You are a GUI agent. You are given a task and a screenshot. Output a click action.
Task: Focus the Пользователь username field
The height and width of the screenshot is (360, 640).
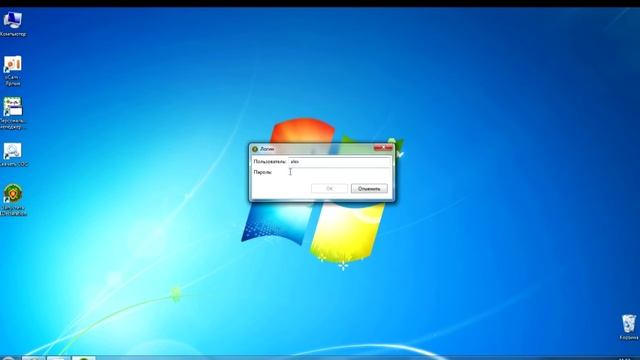pyautogui.click(x=339, y=162)
